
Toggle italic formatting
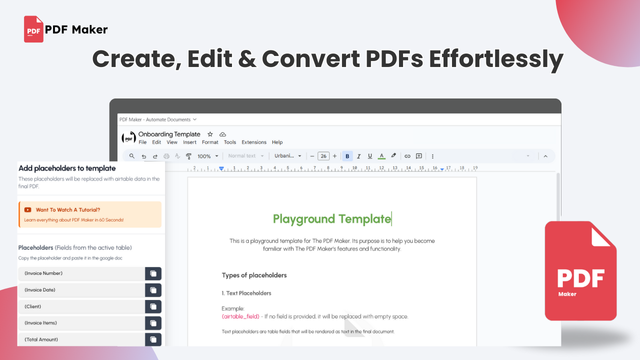click(x=359, y=156)
